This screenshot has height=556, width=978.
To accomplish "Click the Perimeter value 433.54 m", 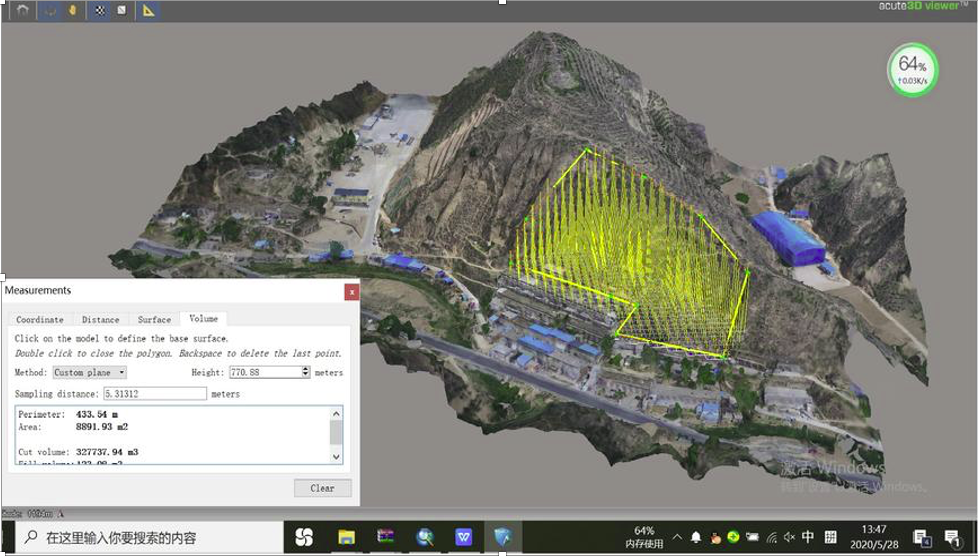I will (x=97, y=414).
